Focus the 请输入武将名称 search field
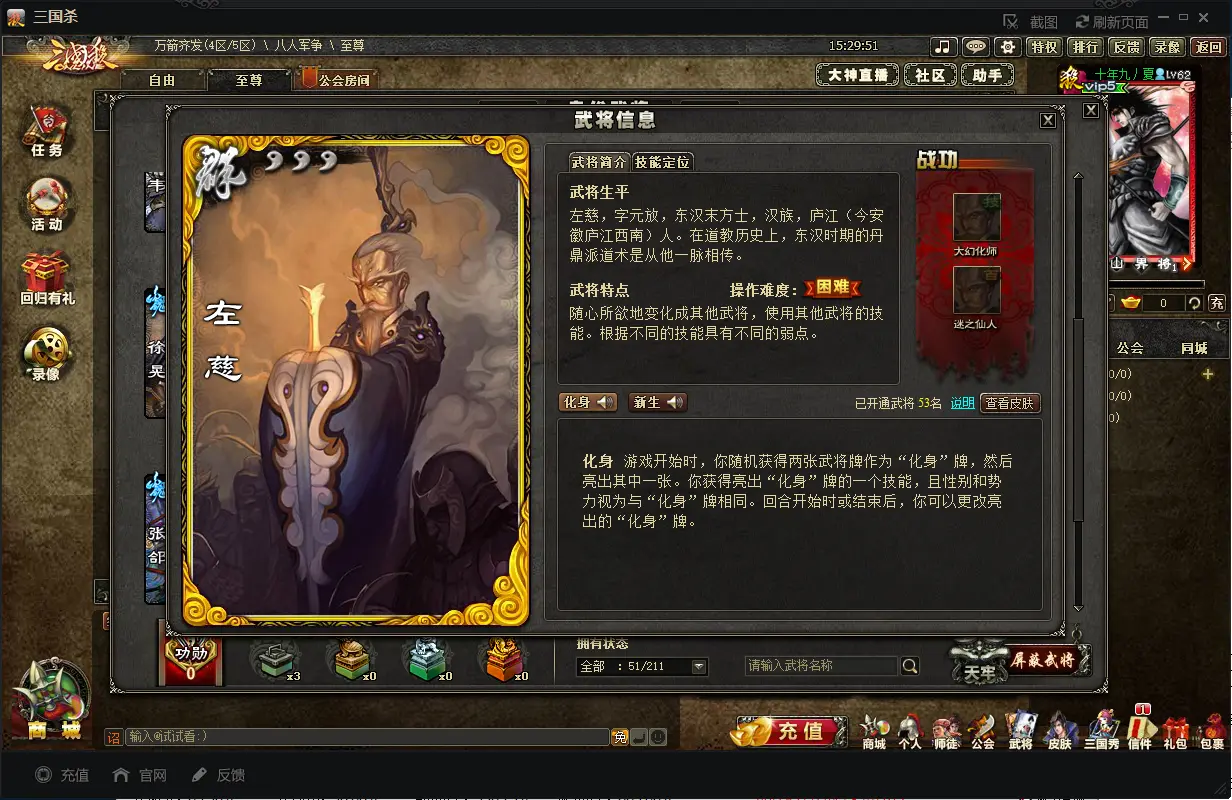This screenshot has height=800, width=1232. click(x=822, y=666)
